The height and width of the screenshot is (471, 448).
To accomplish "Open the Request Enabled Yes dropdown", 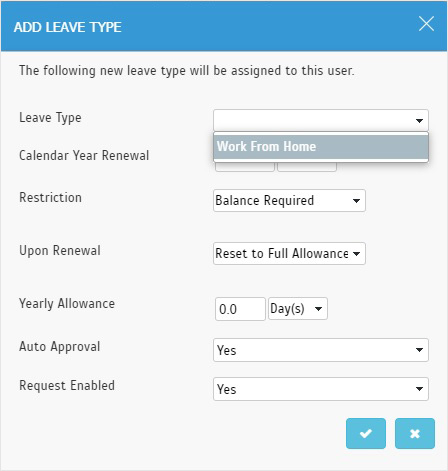I will point(321,389).
